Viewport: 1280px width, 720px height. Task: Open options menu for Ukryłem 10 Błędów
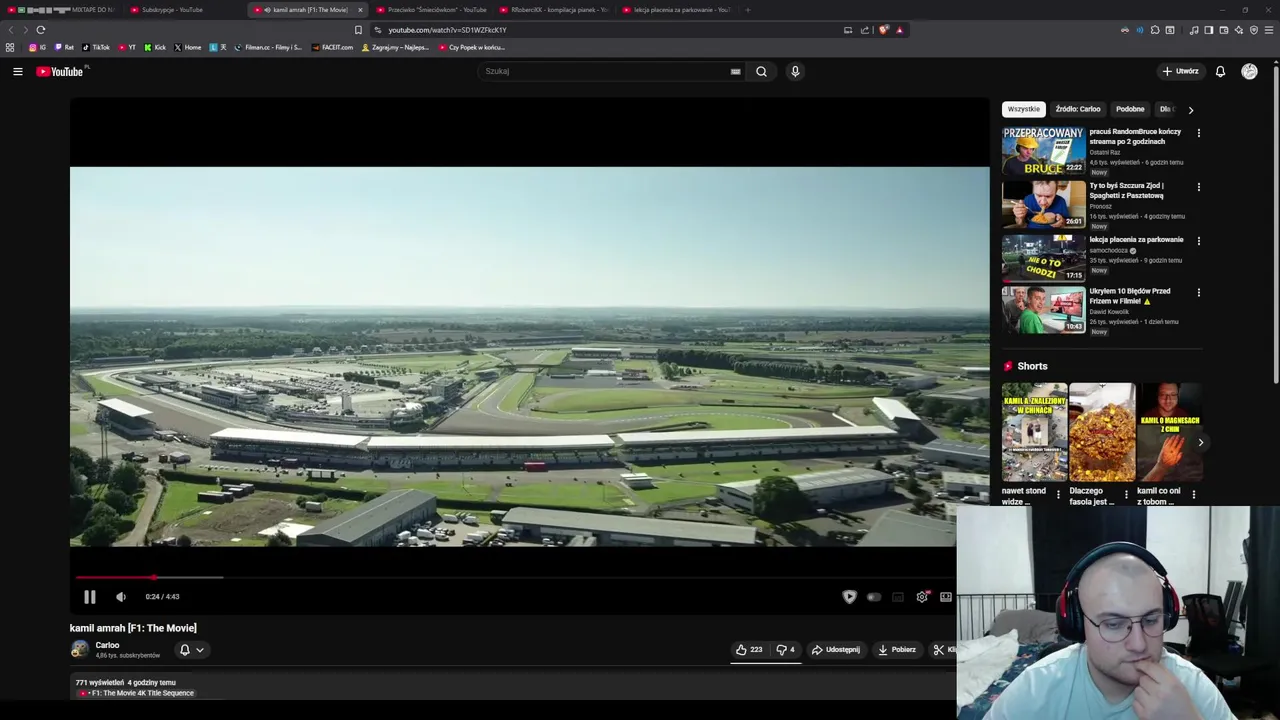(1198, 293)
